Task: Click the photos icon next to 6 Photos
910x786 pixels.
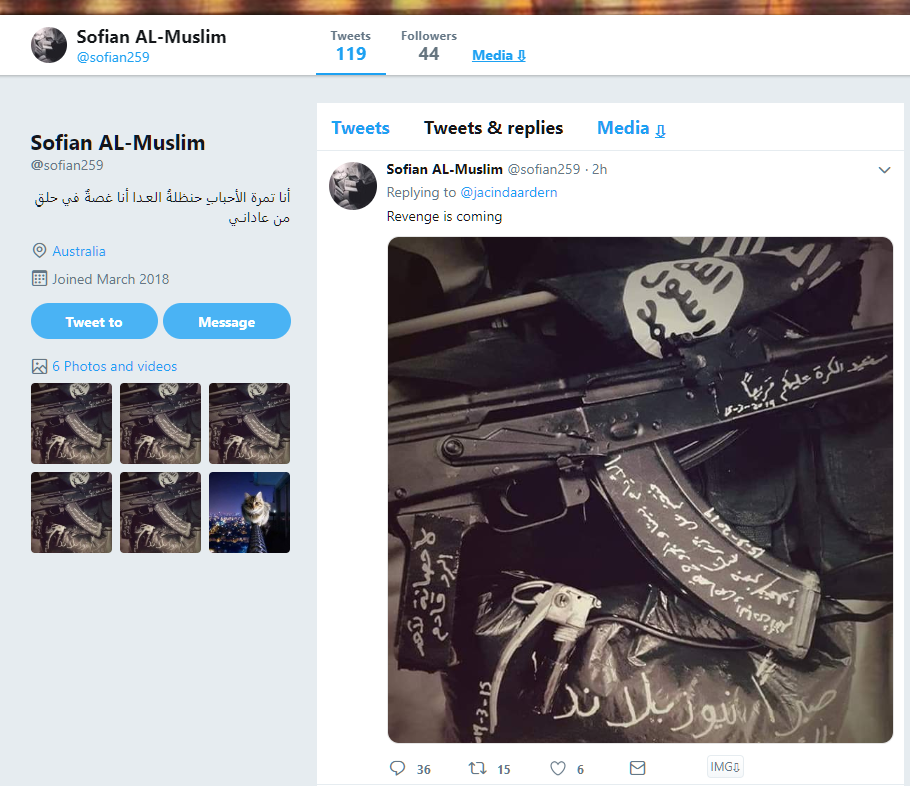Action: click(x=39, y=366)
